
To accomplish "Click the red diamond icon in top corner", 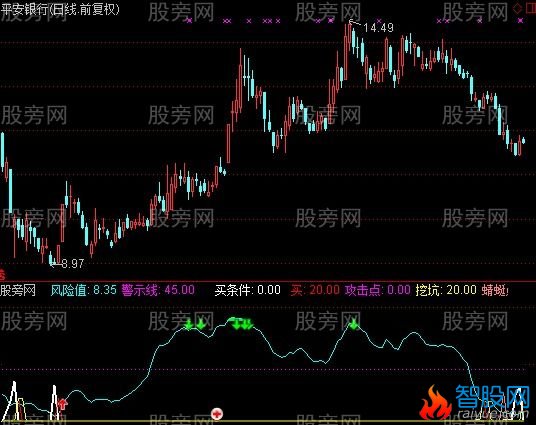I will [518, 9].
